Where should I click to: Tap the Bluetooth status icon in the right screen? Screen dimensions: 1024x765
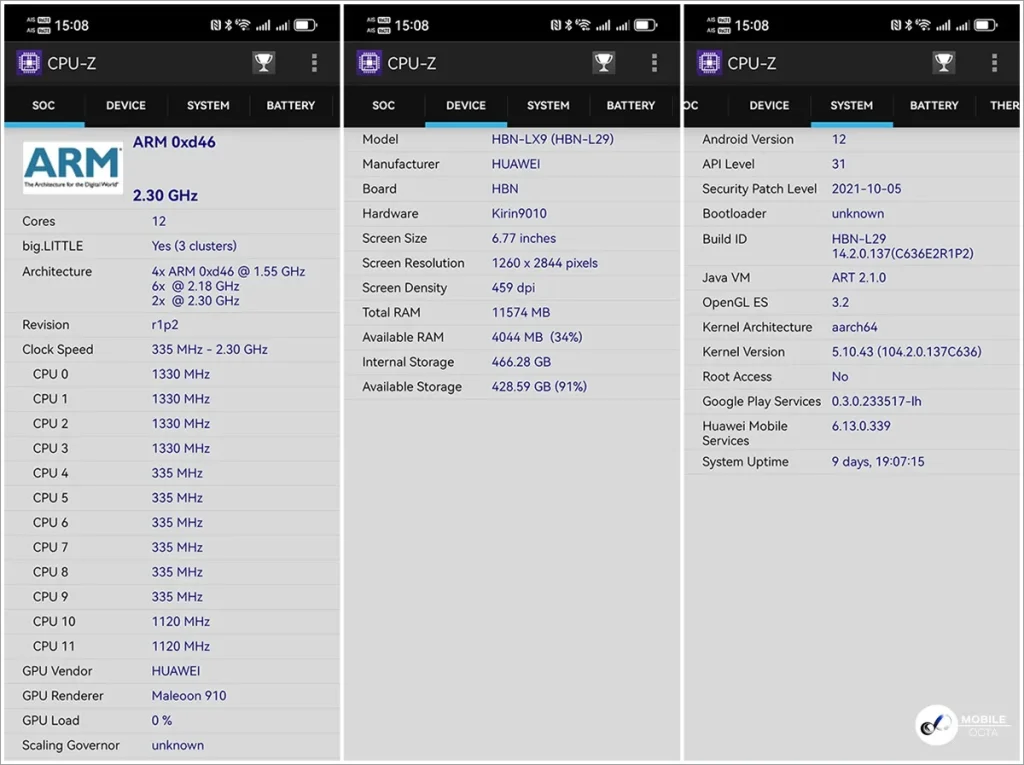[x=908, y=25]
